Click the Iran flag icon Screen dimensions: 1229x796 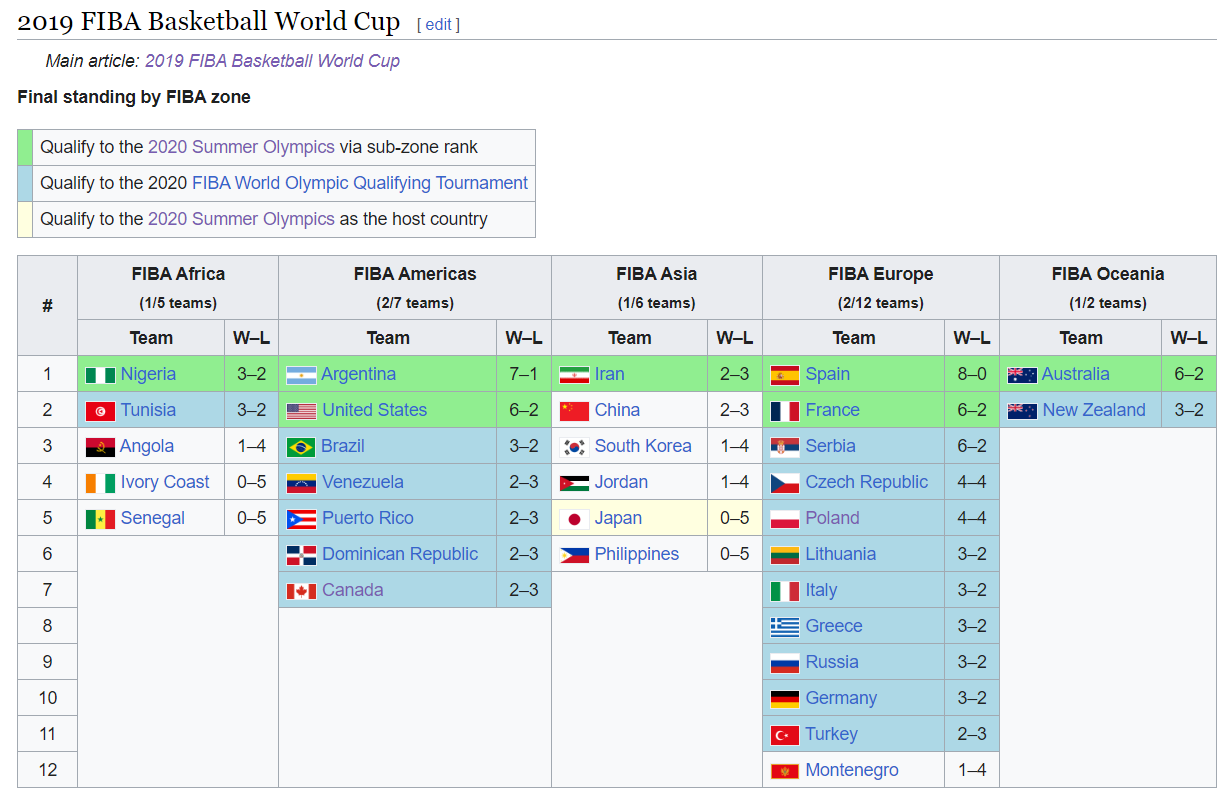574,375
